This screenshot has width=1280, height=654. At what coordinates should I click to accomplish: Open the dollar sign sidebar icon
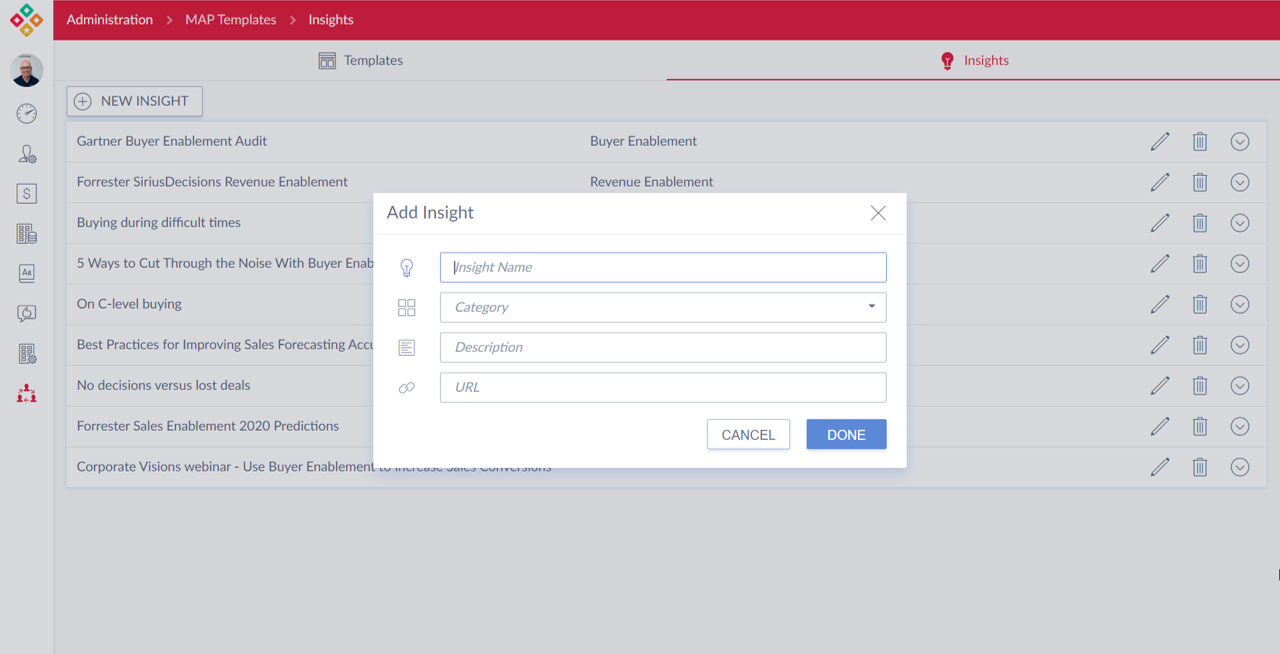[x=27, y=194]
